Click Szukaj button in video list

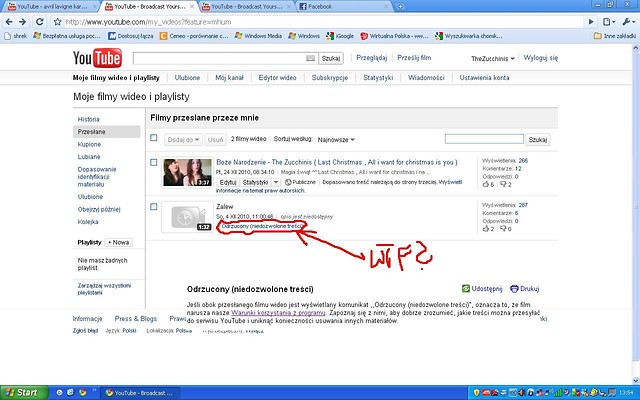tap(538, 140)
